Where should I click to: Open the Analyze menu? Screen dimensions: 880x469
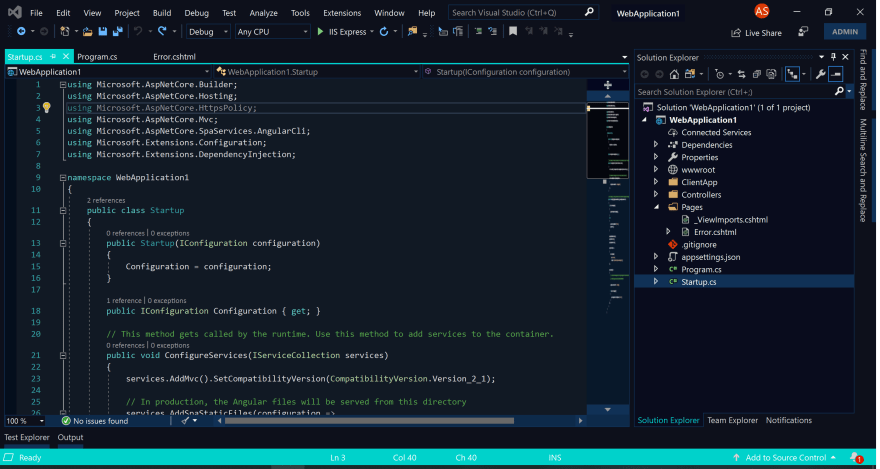263,13
